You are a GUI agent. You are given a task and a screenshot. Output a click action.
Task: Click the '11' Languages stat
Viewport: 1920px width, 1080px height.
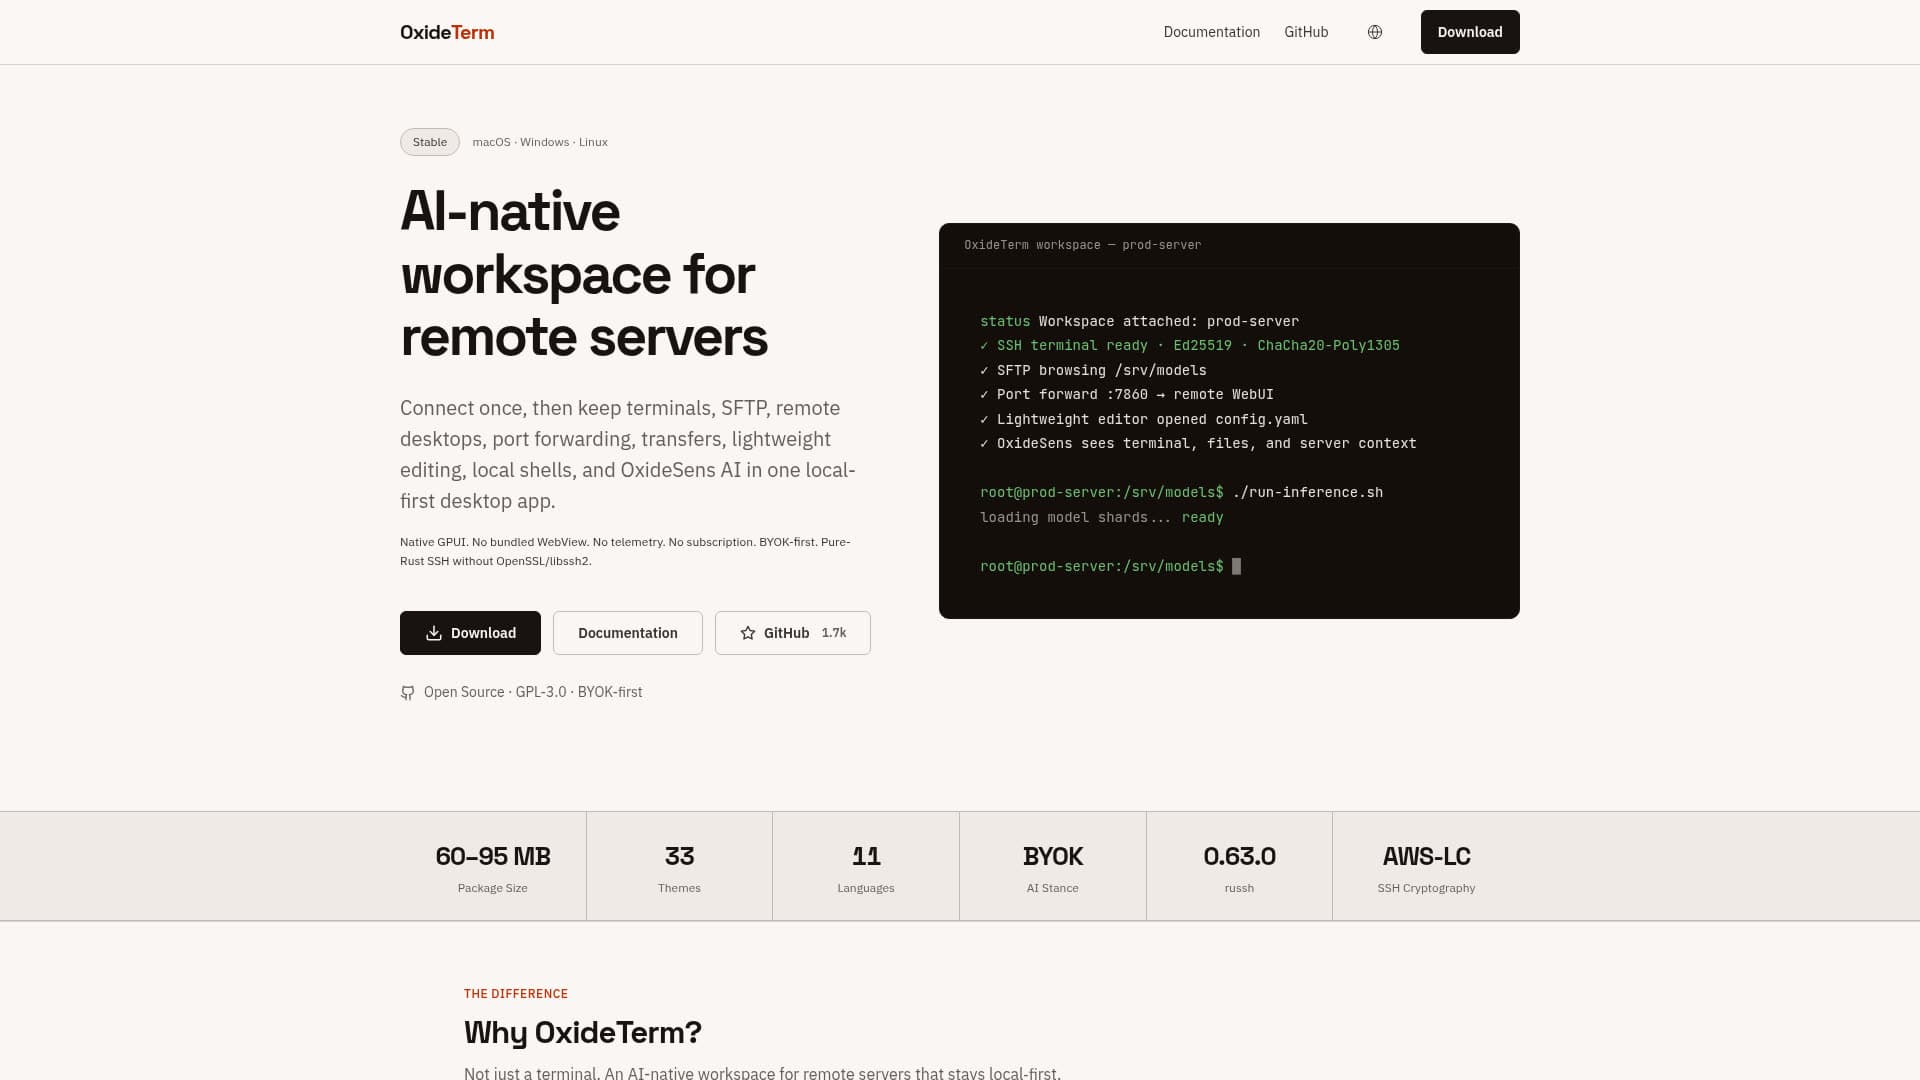[x=866, y=867]
